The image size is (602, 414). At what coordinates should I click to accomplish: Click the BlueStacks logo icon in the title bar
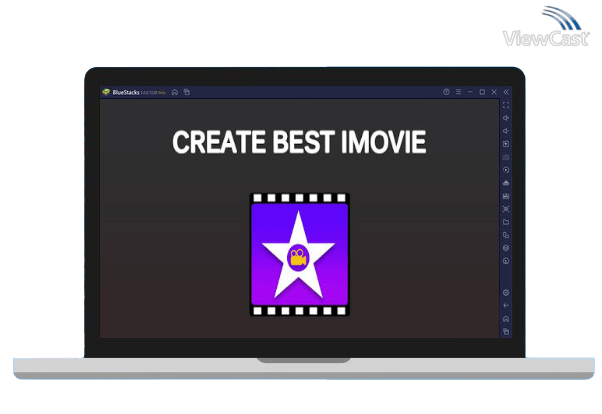tap(106, 92)
